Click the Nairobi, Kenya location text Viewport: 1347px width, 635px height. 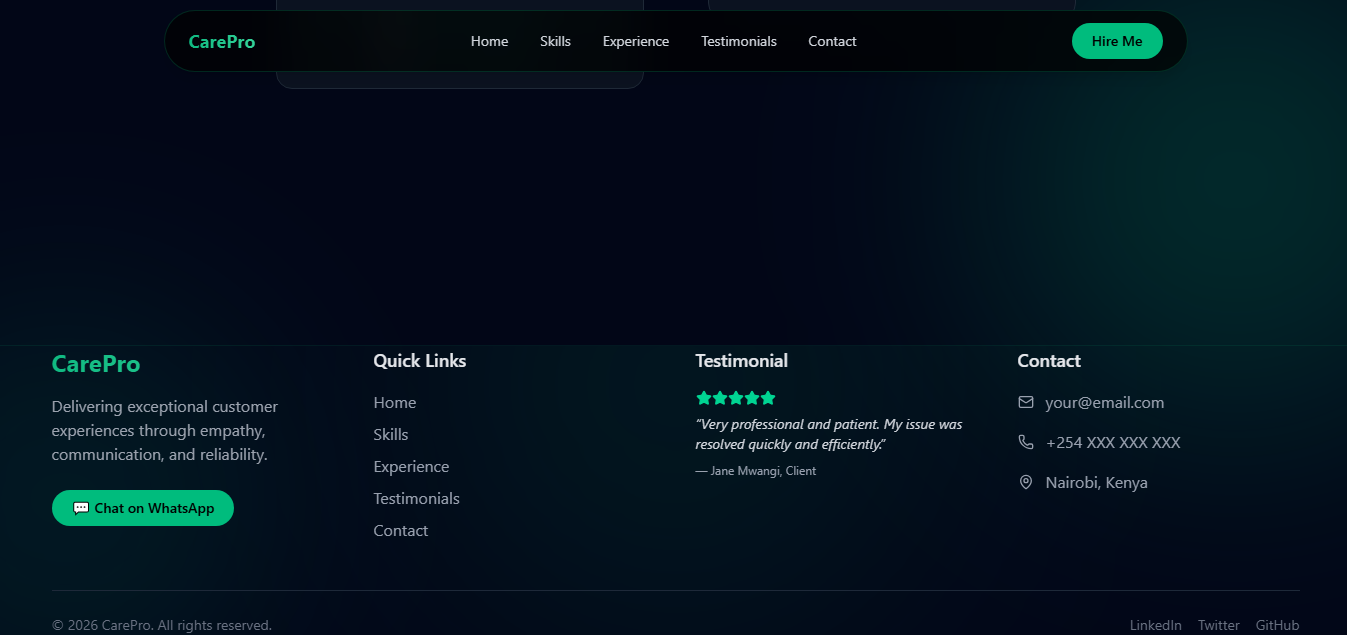(1097, 482)
